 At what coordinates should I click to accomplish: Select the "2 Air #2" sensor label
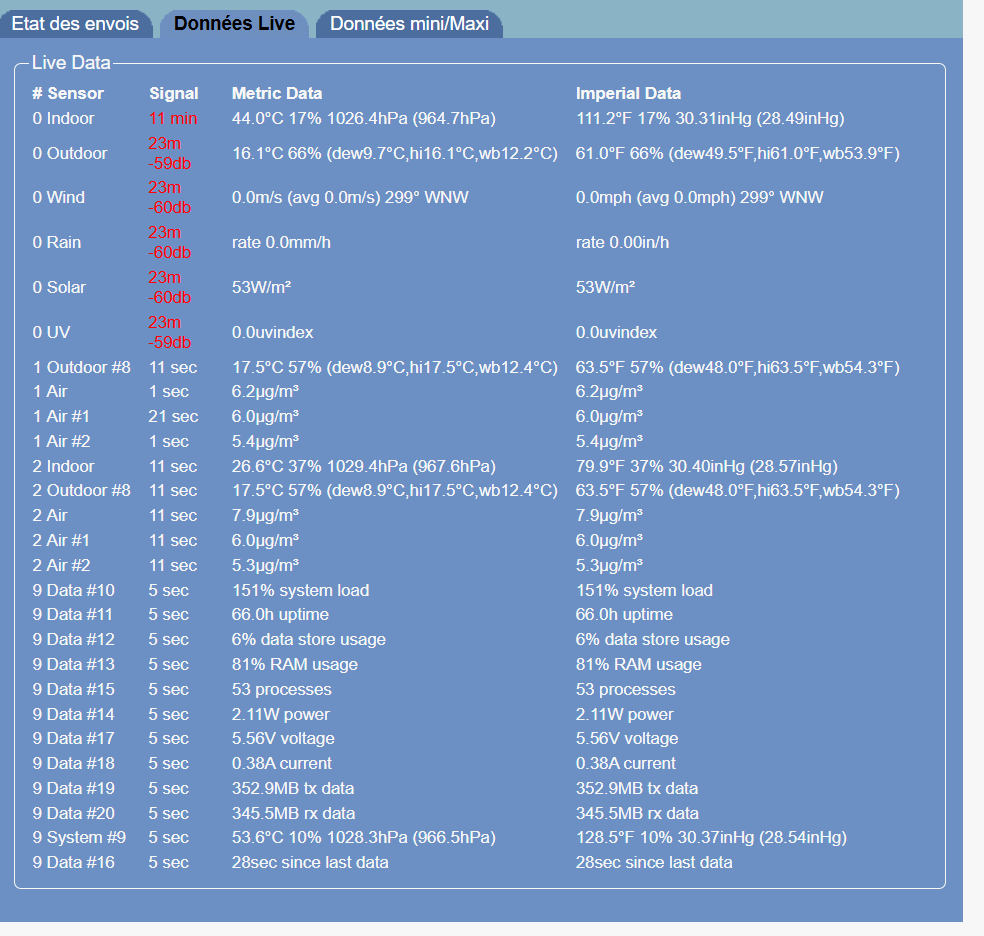pyautogui.click(x=61, y=566)
